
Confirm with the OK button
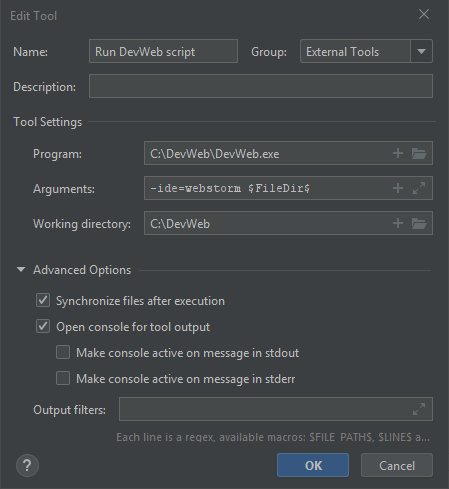[313, 465]
